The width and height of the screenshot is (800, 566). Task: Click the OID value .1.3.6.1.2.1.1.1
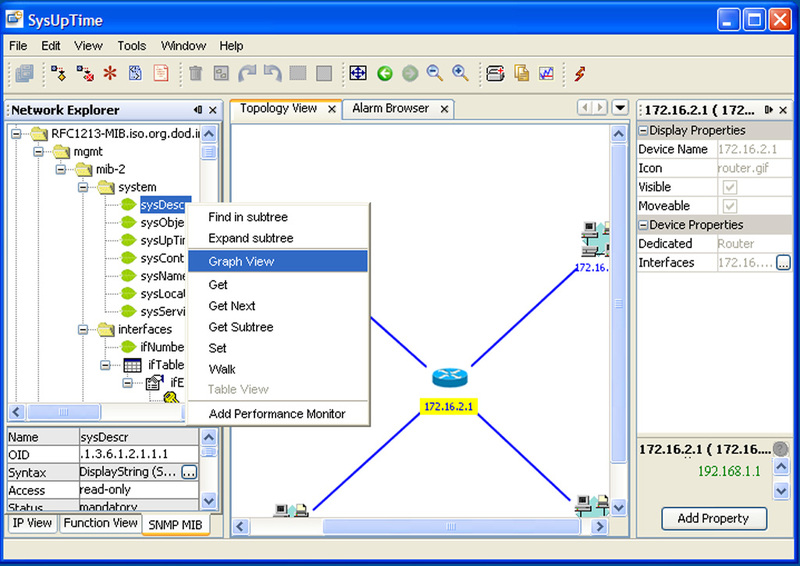coord(138,454)
